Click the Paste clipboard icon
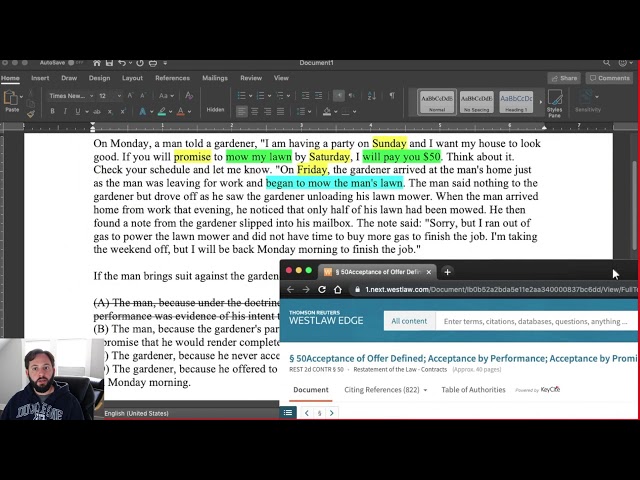The image size is (640, 480). [11, 98]
